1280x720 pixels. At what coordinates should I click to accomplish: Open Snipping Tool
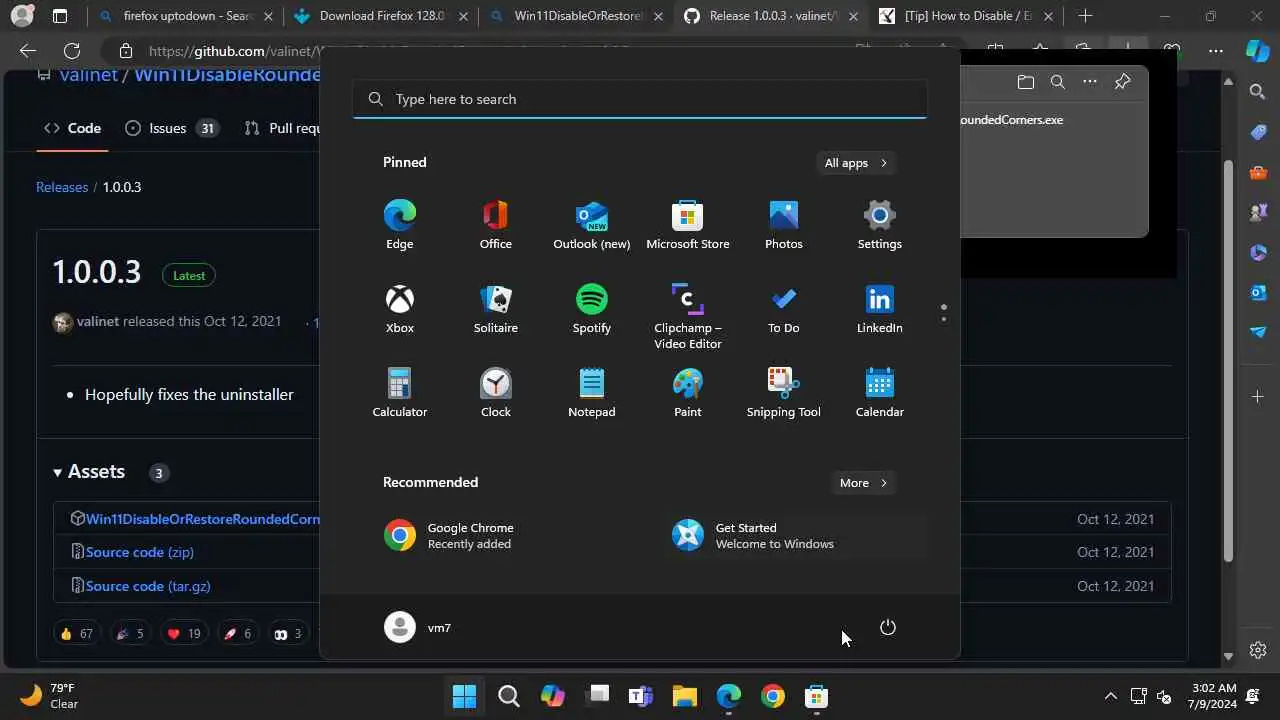click(x=783, y=393)
